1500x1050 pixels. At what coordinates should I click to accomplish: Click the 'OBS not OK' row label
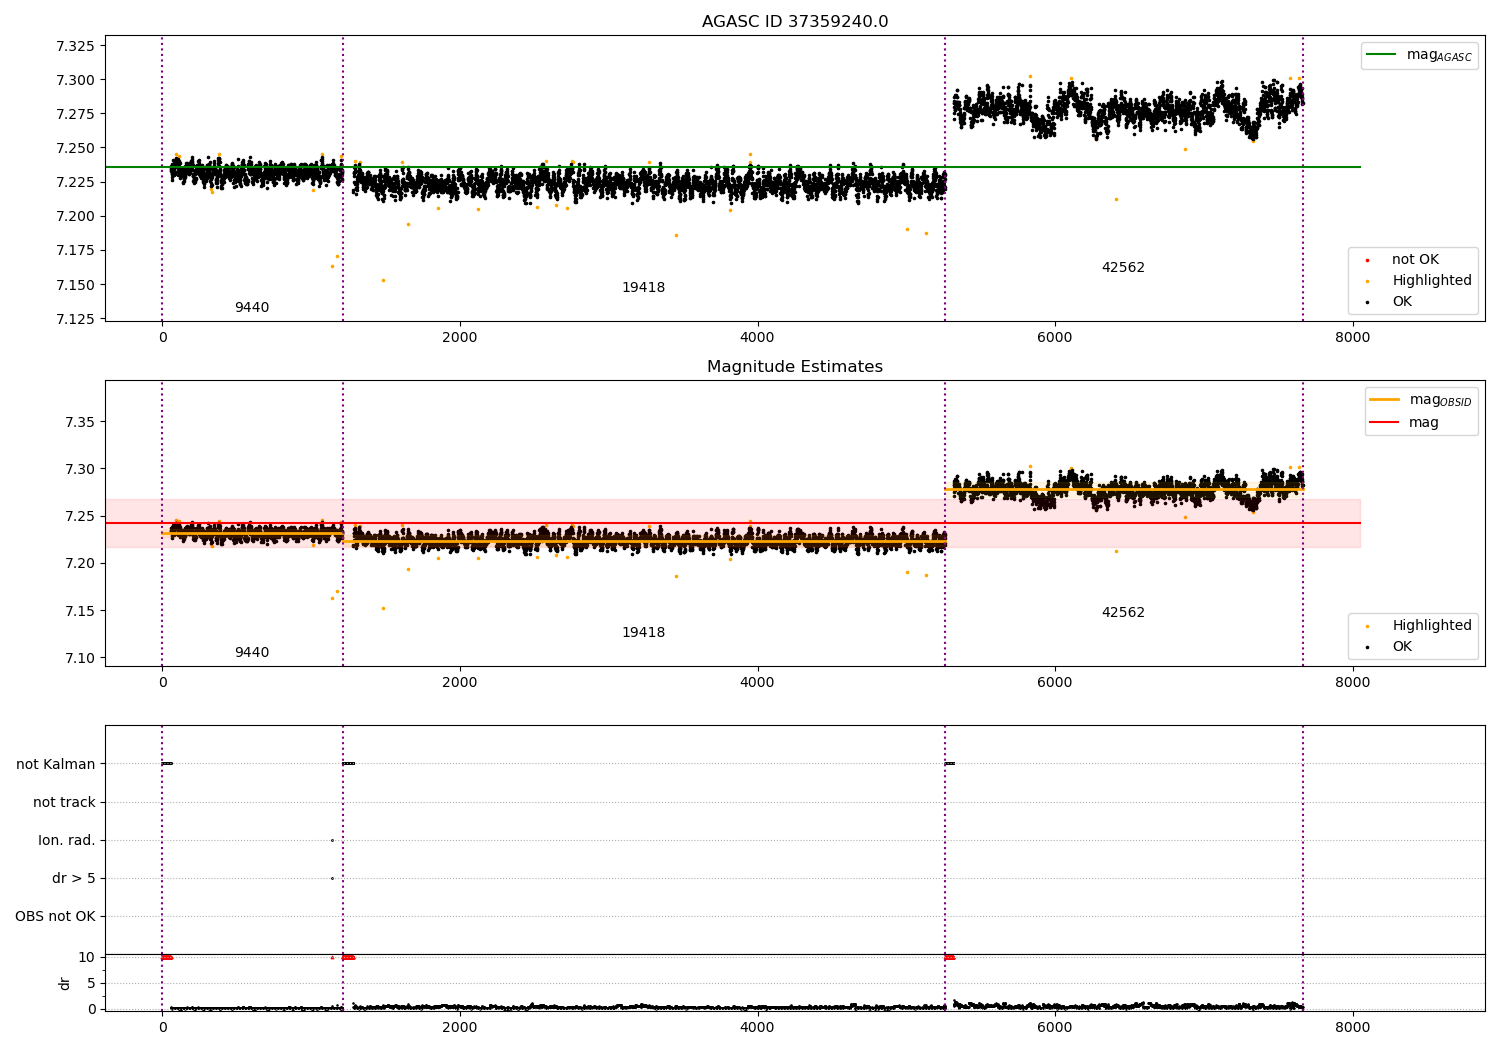(x=55, y=917)
